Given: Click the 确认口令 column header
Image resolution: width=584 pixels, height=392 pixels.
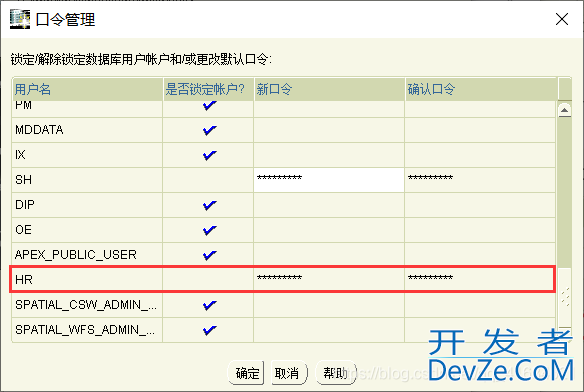Looking at the screenshot, I should point(481,89).
